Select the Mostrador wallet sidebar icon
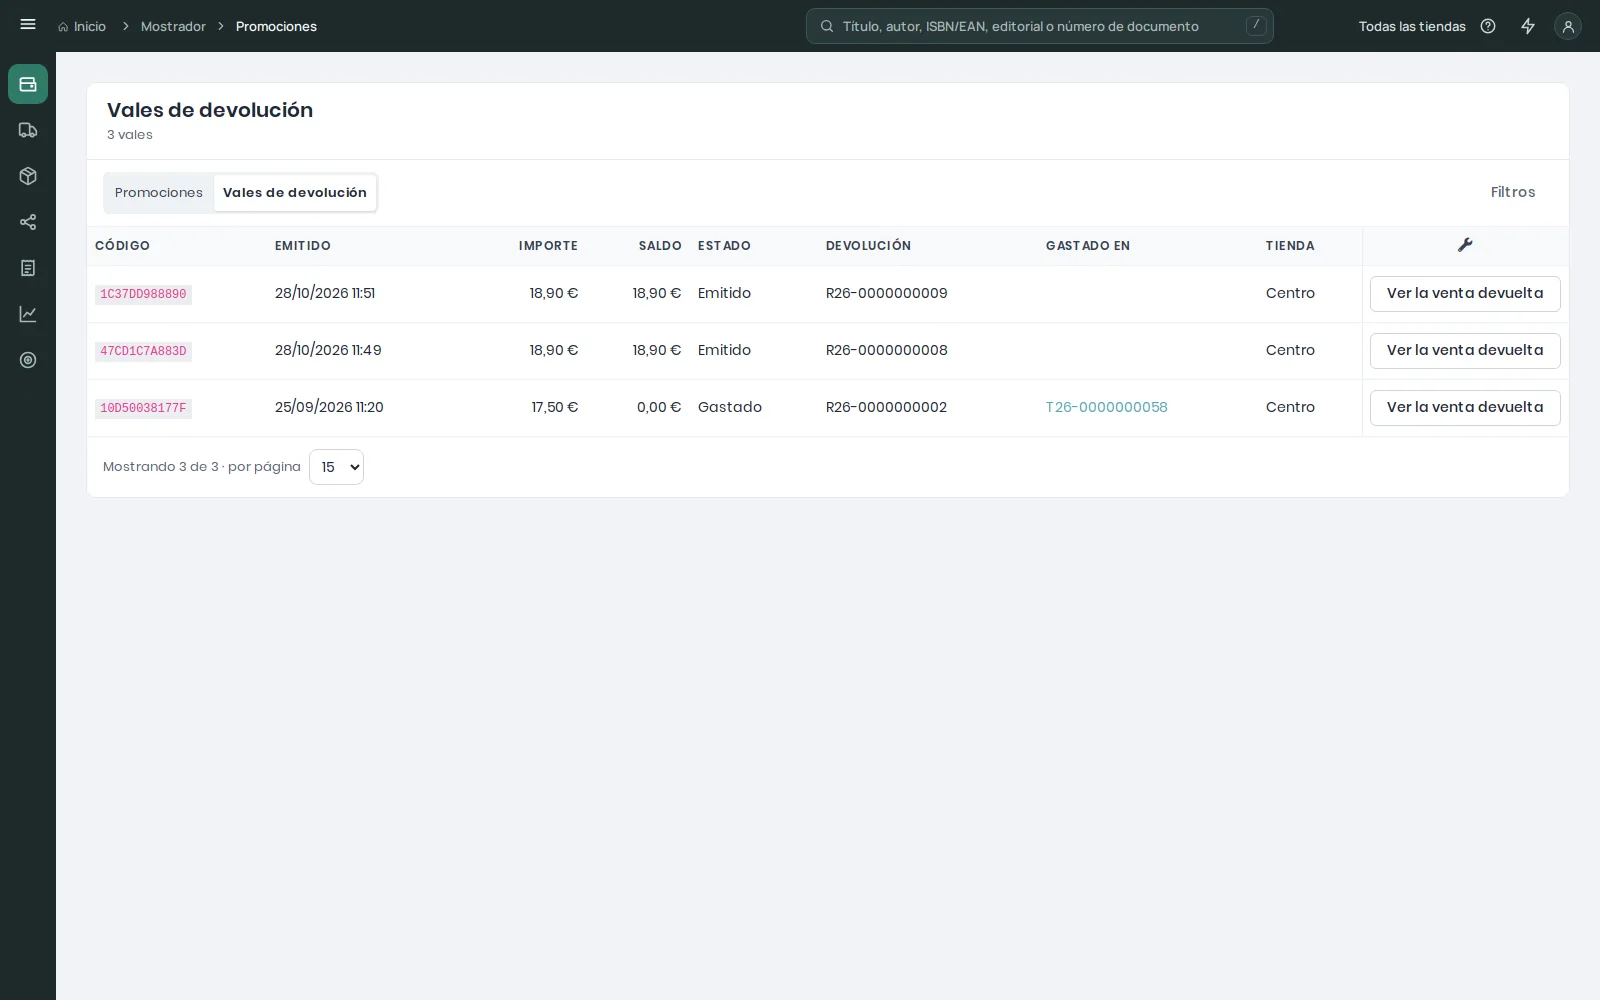The image size is (1600, 1000). [x=28, y=84]
